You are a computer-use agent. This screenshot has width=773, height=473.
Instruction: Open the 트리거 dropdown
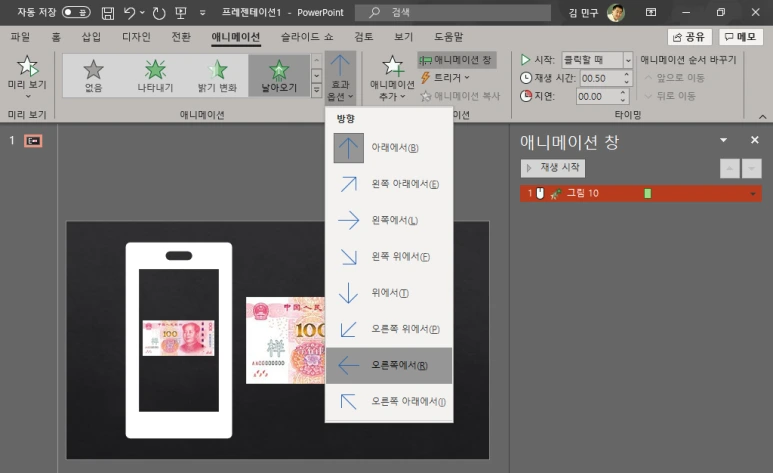click(x=445, y=77)
